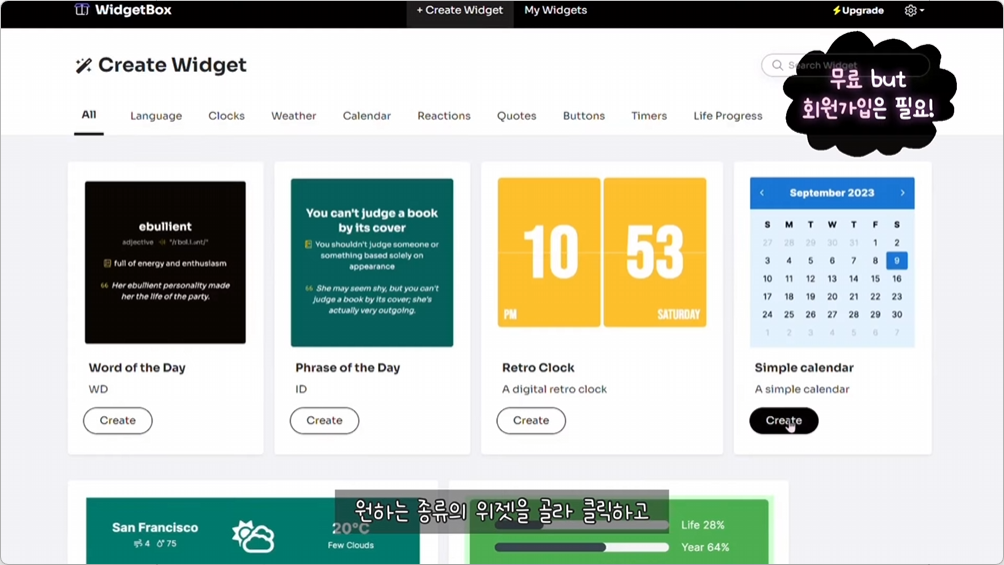Screen dimensions: 1004x565
Task: Click the Simple calendar title
Action: coord(804,368)
